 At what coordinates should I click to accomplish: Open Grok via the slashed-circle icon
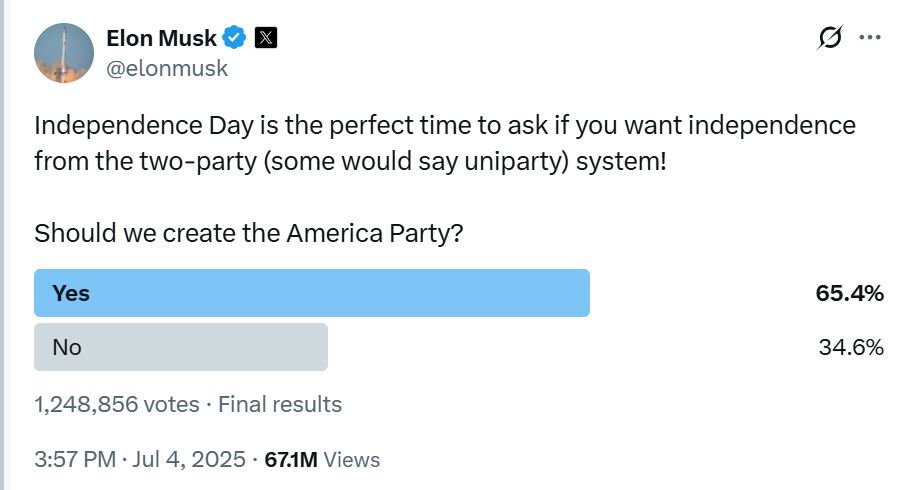tap(829, 38)
